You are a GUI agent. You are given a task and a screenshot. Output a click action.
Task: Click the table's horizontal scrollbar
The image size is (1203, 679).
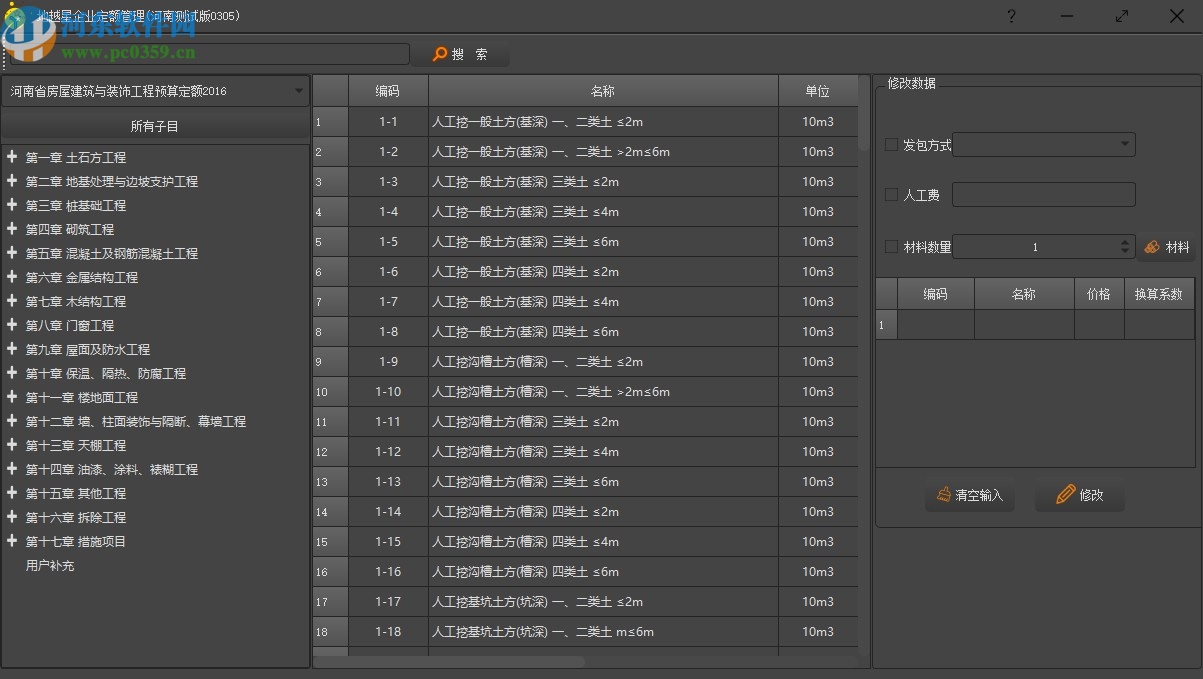click(450, 661)
